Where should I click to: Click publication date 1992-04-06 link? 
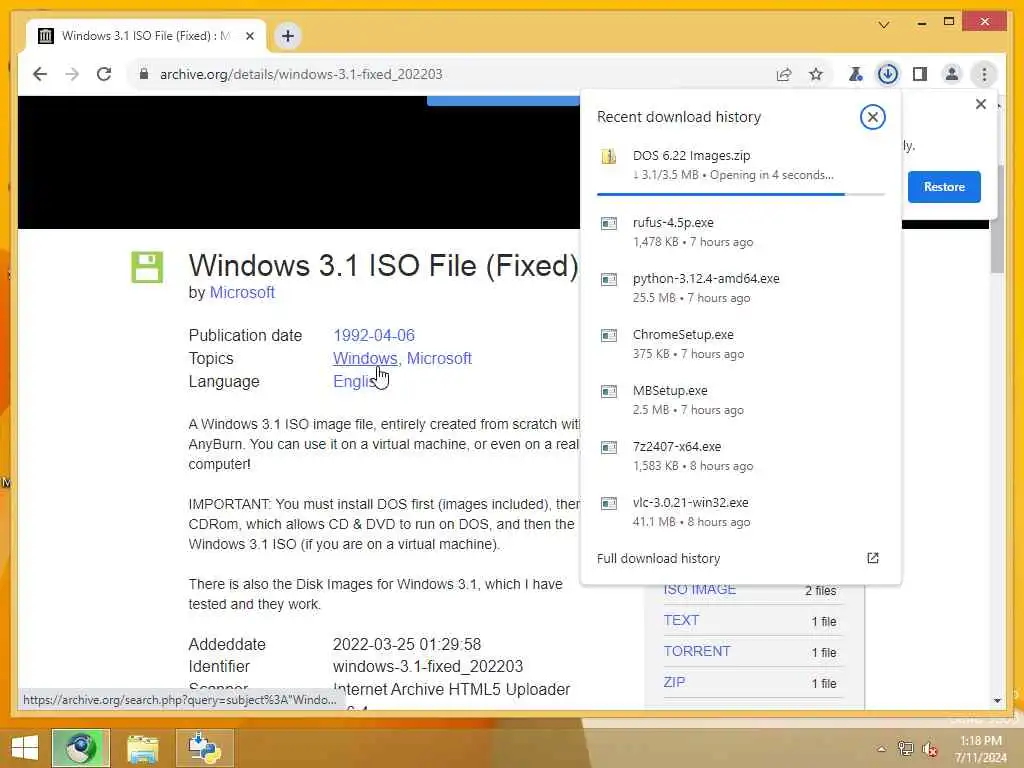[374, 336]
